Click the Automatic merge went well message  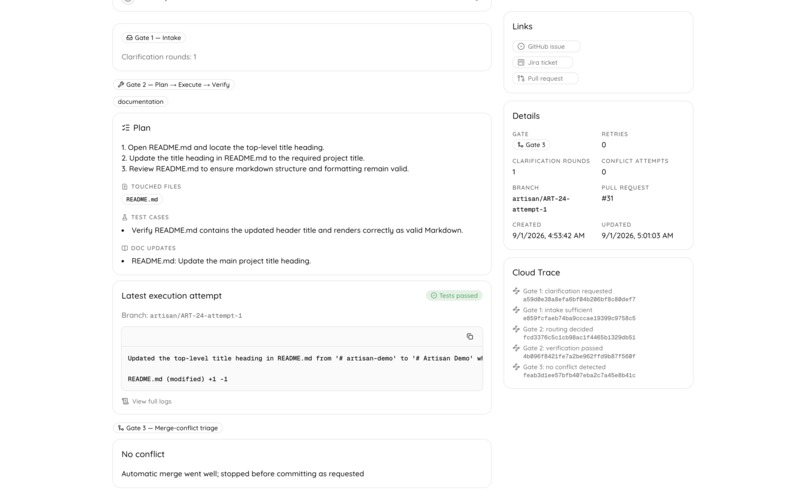pos(243,474)
